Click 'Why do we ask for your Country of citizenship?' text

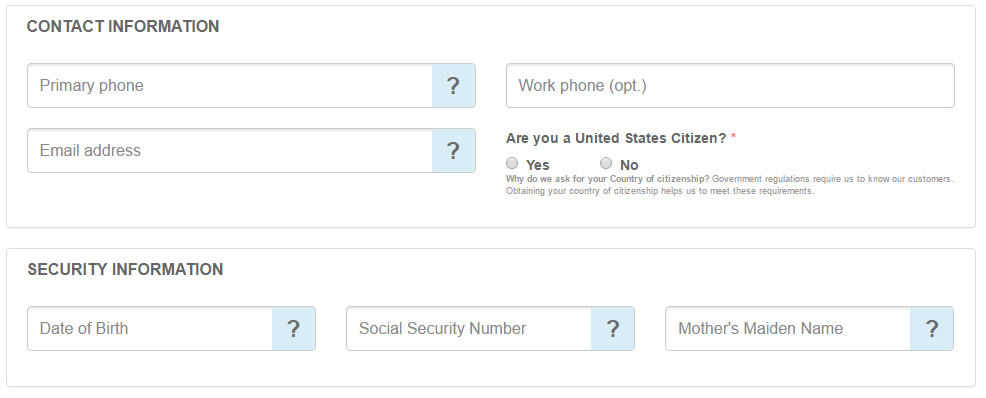[x=607, y=179]
